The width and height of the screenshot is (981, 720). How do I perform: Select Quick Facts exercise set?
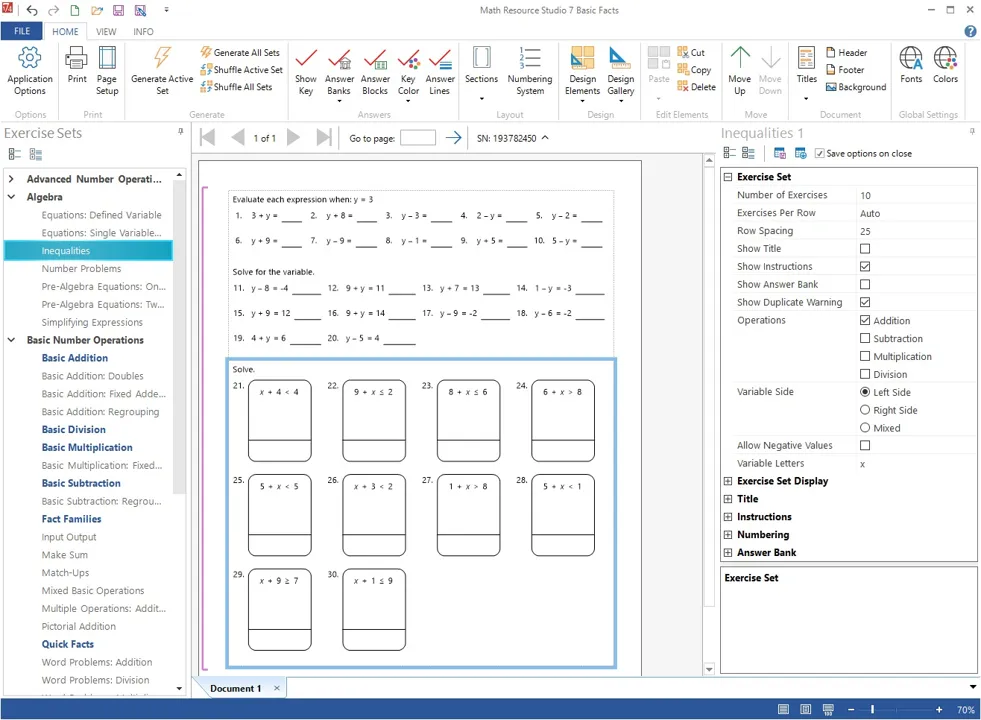(x=68, y=644)
